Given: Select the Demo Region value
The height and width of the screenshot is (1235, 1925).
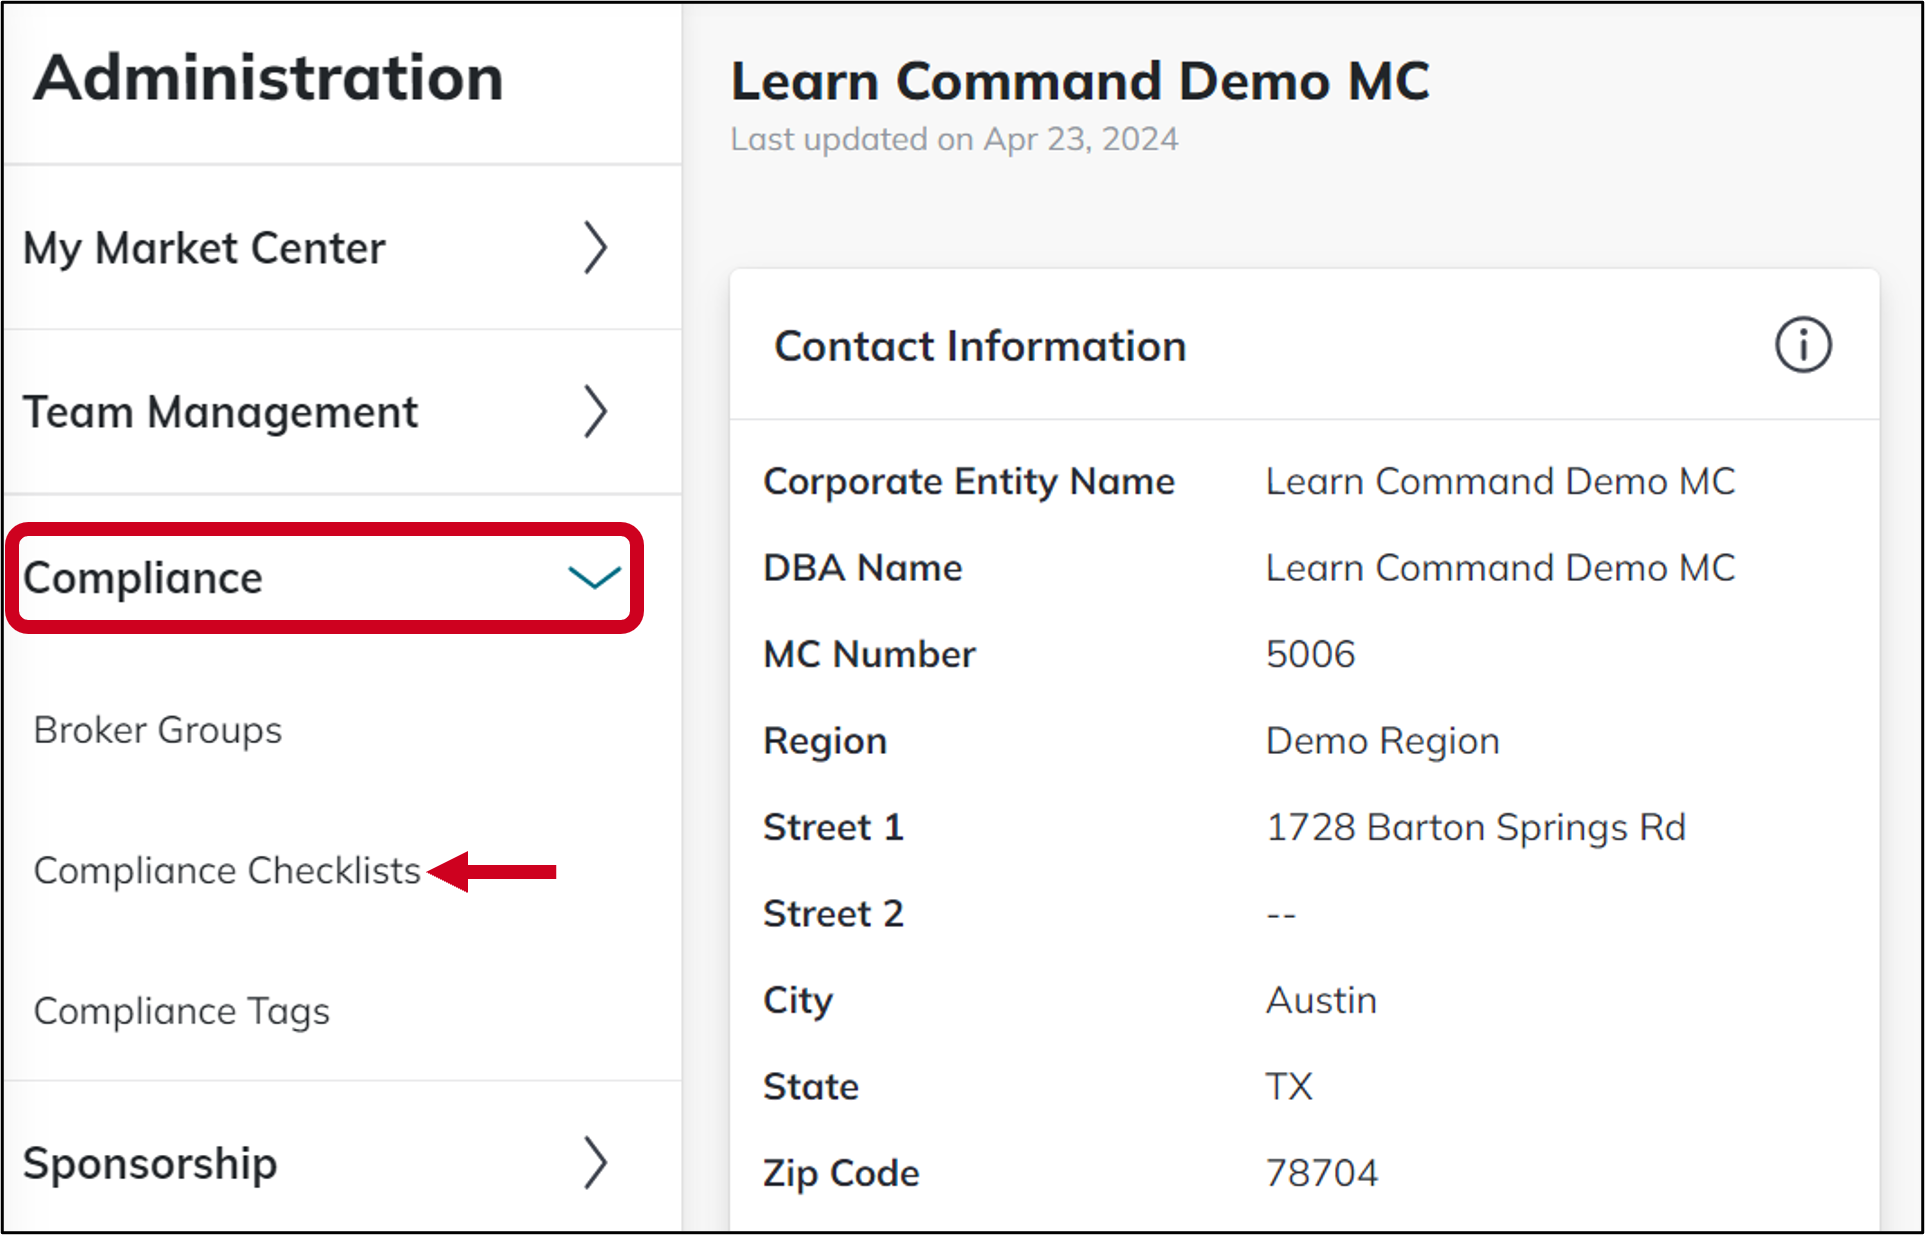Looking at the screenshot, I should click(x=1382, y=740).
